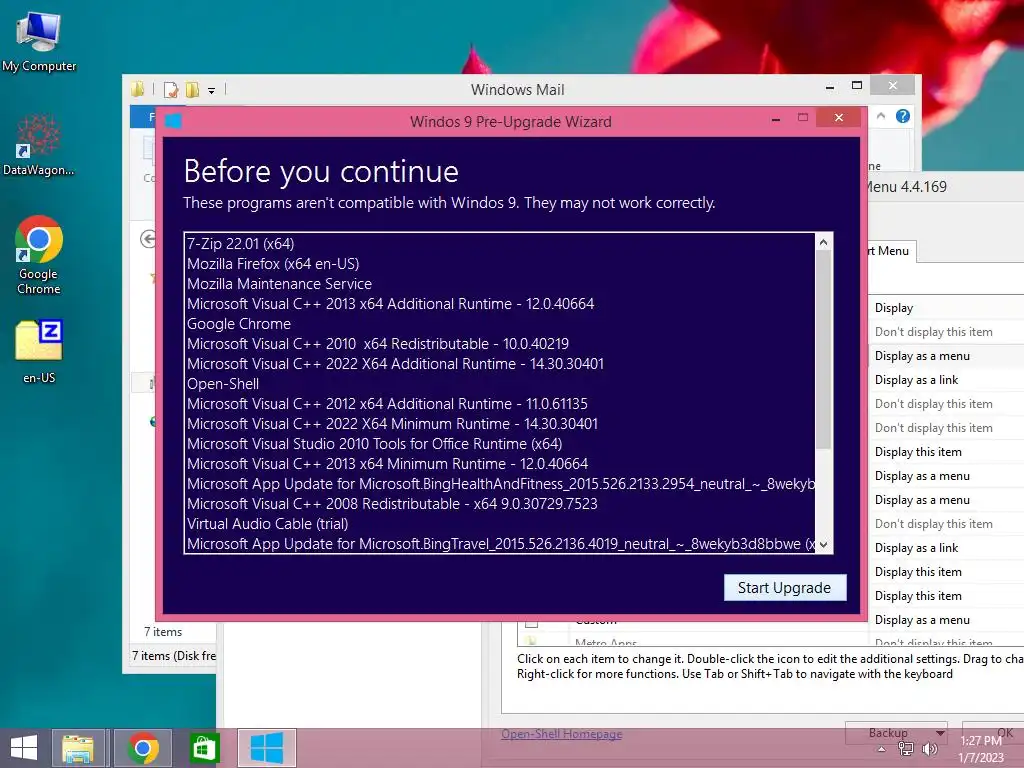Collapse the Windows Mail ribbon chevron

click(x=881, y=116)
